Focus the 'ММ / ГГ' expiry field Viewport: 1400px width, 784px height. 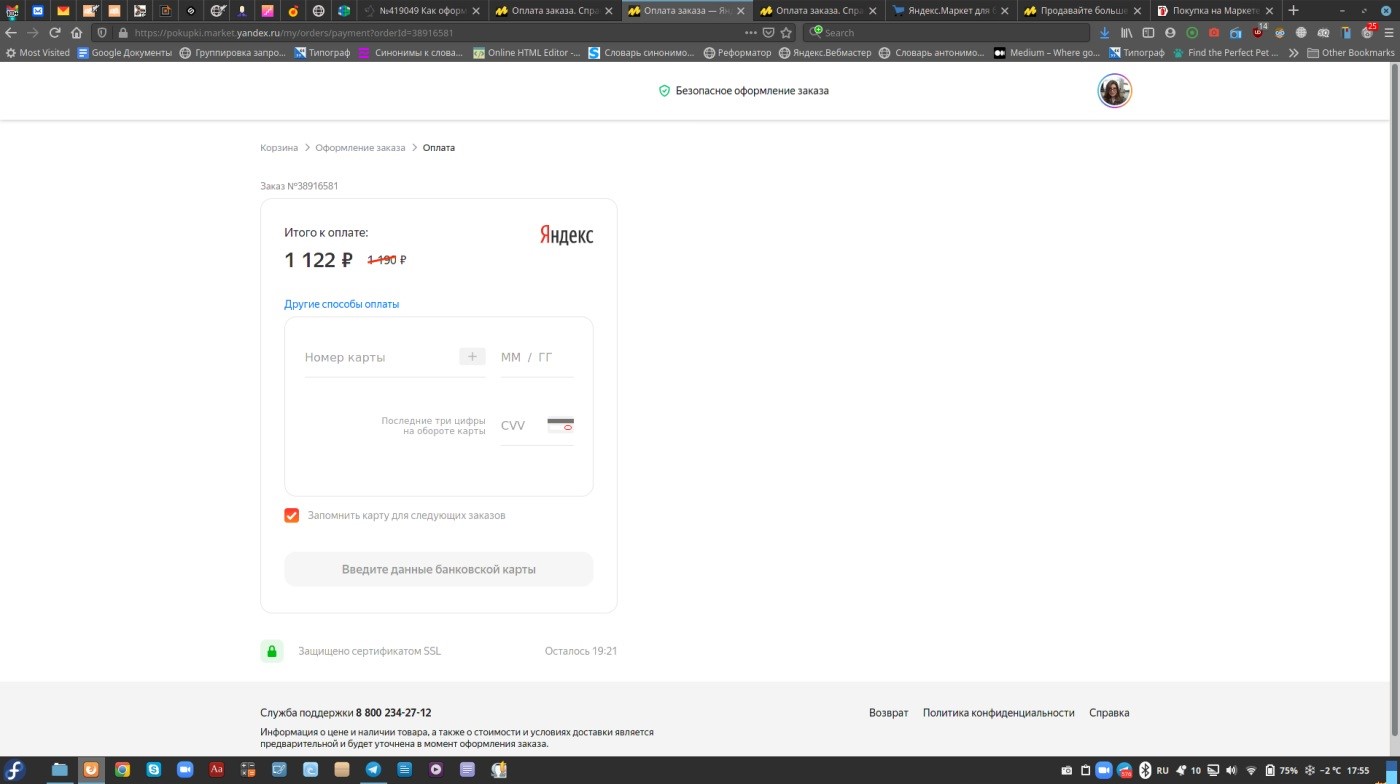[x=537, y=357]
